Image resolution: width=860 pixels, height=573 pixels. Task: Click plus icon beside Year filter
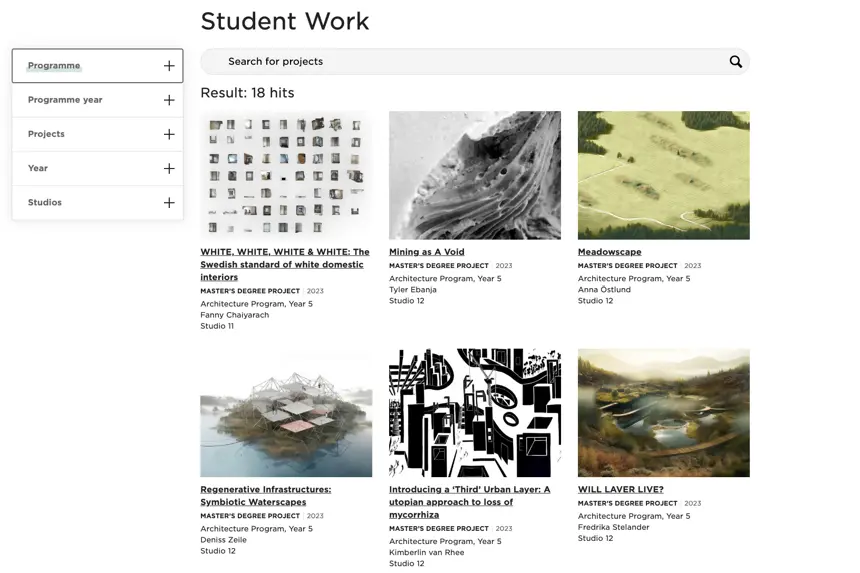[169, 168]
